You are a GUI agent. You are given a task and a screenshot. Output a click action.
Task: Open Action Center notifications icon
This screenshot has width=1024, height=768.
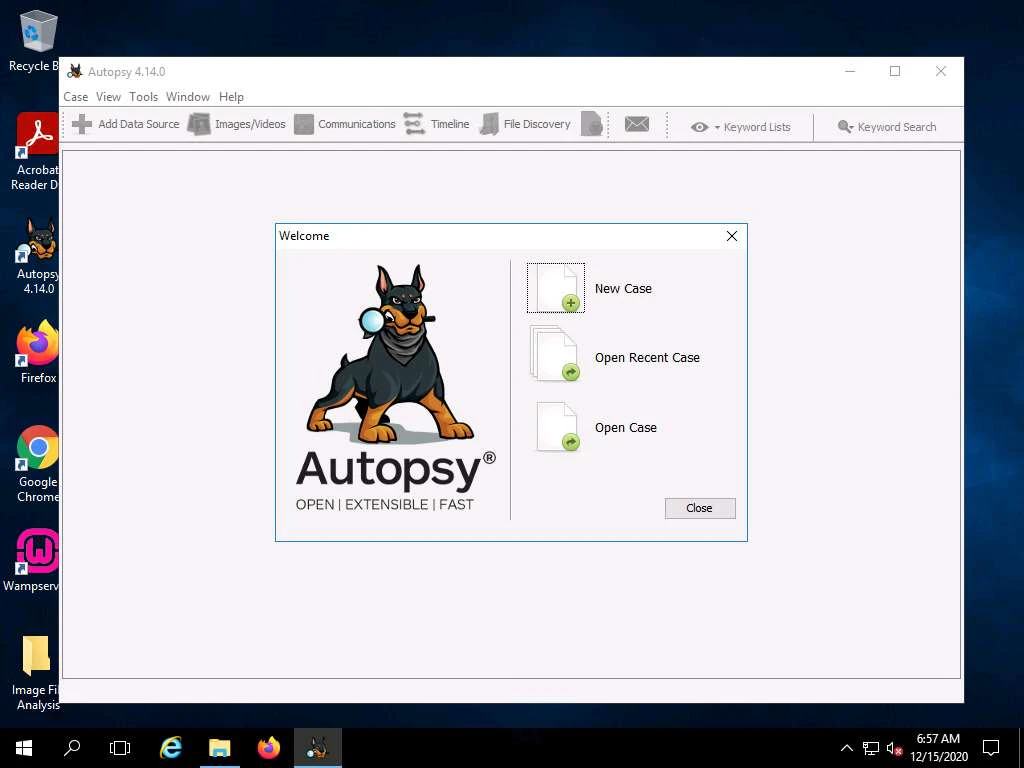pos(991,748)
